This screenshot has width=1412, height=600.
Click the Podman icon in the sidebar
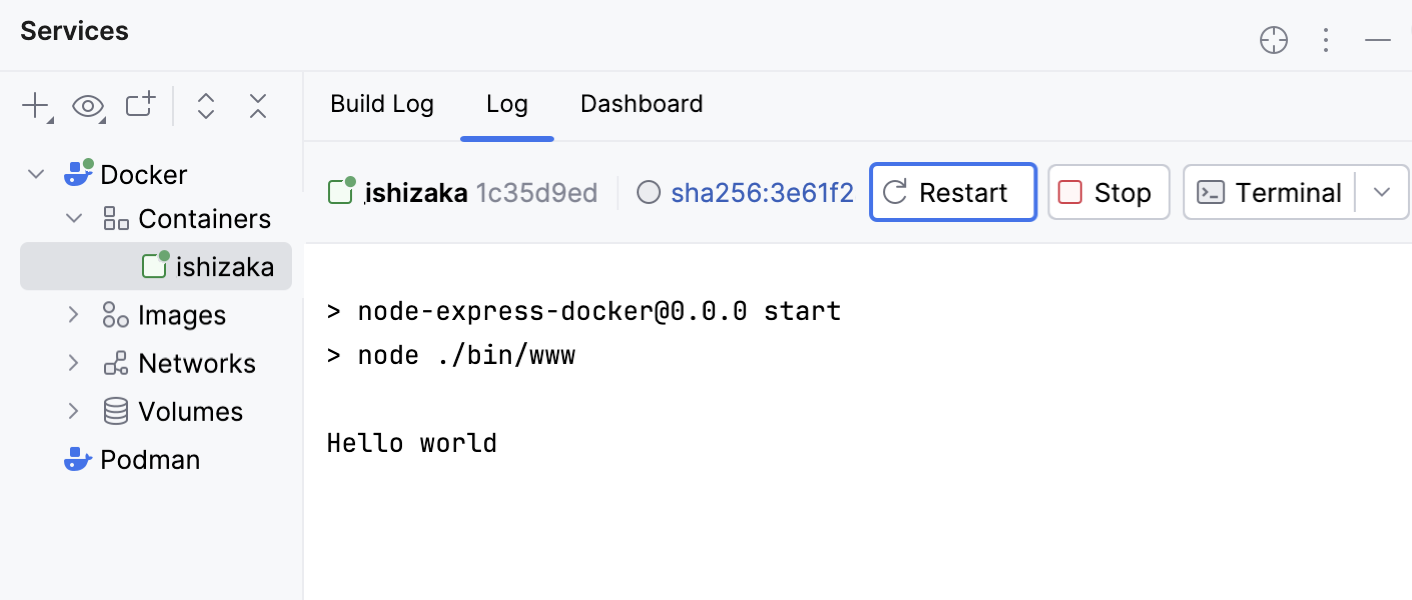[x=77, y=459]
